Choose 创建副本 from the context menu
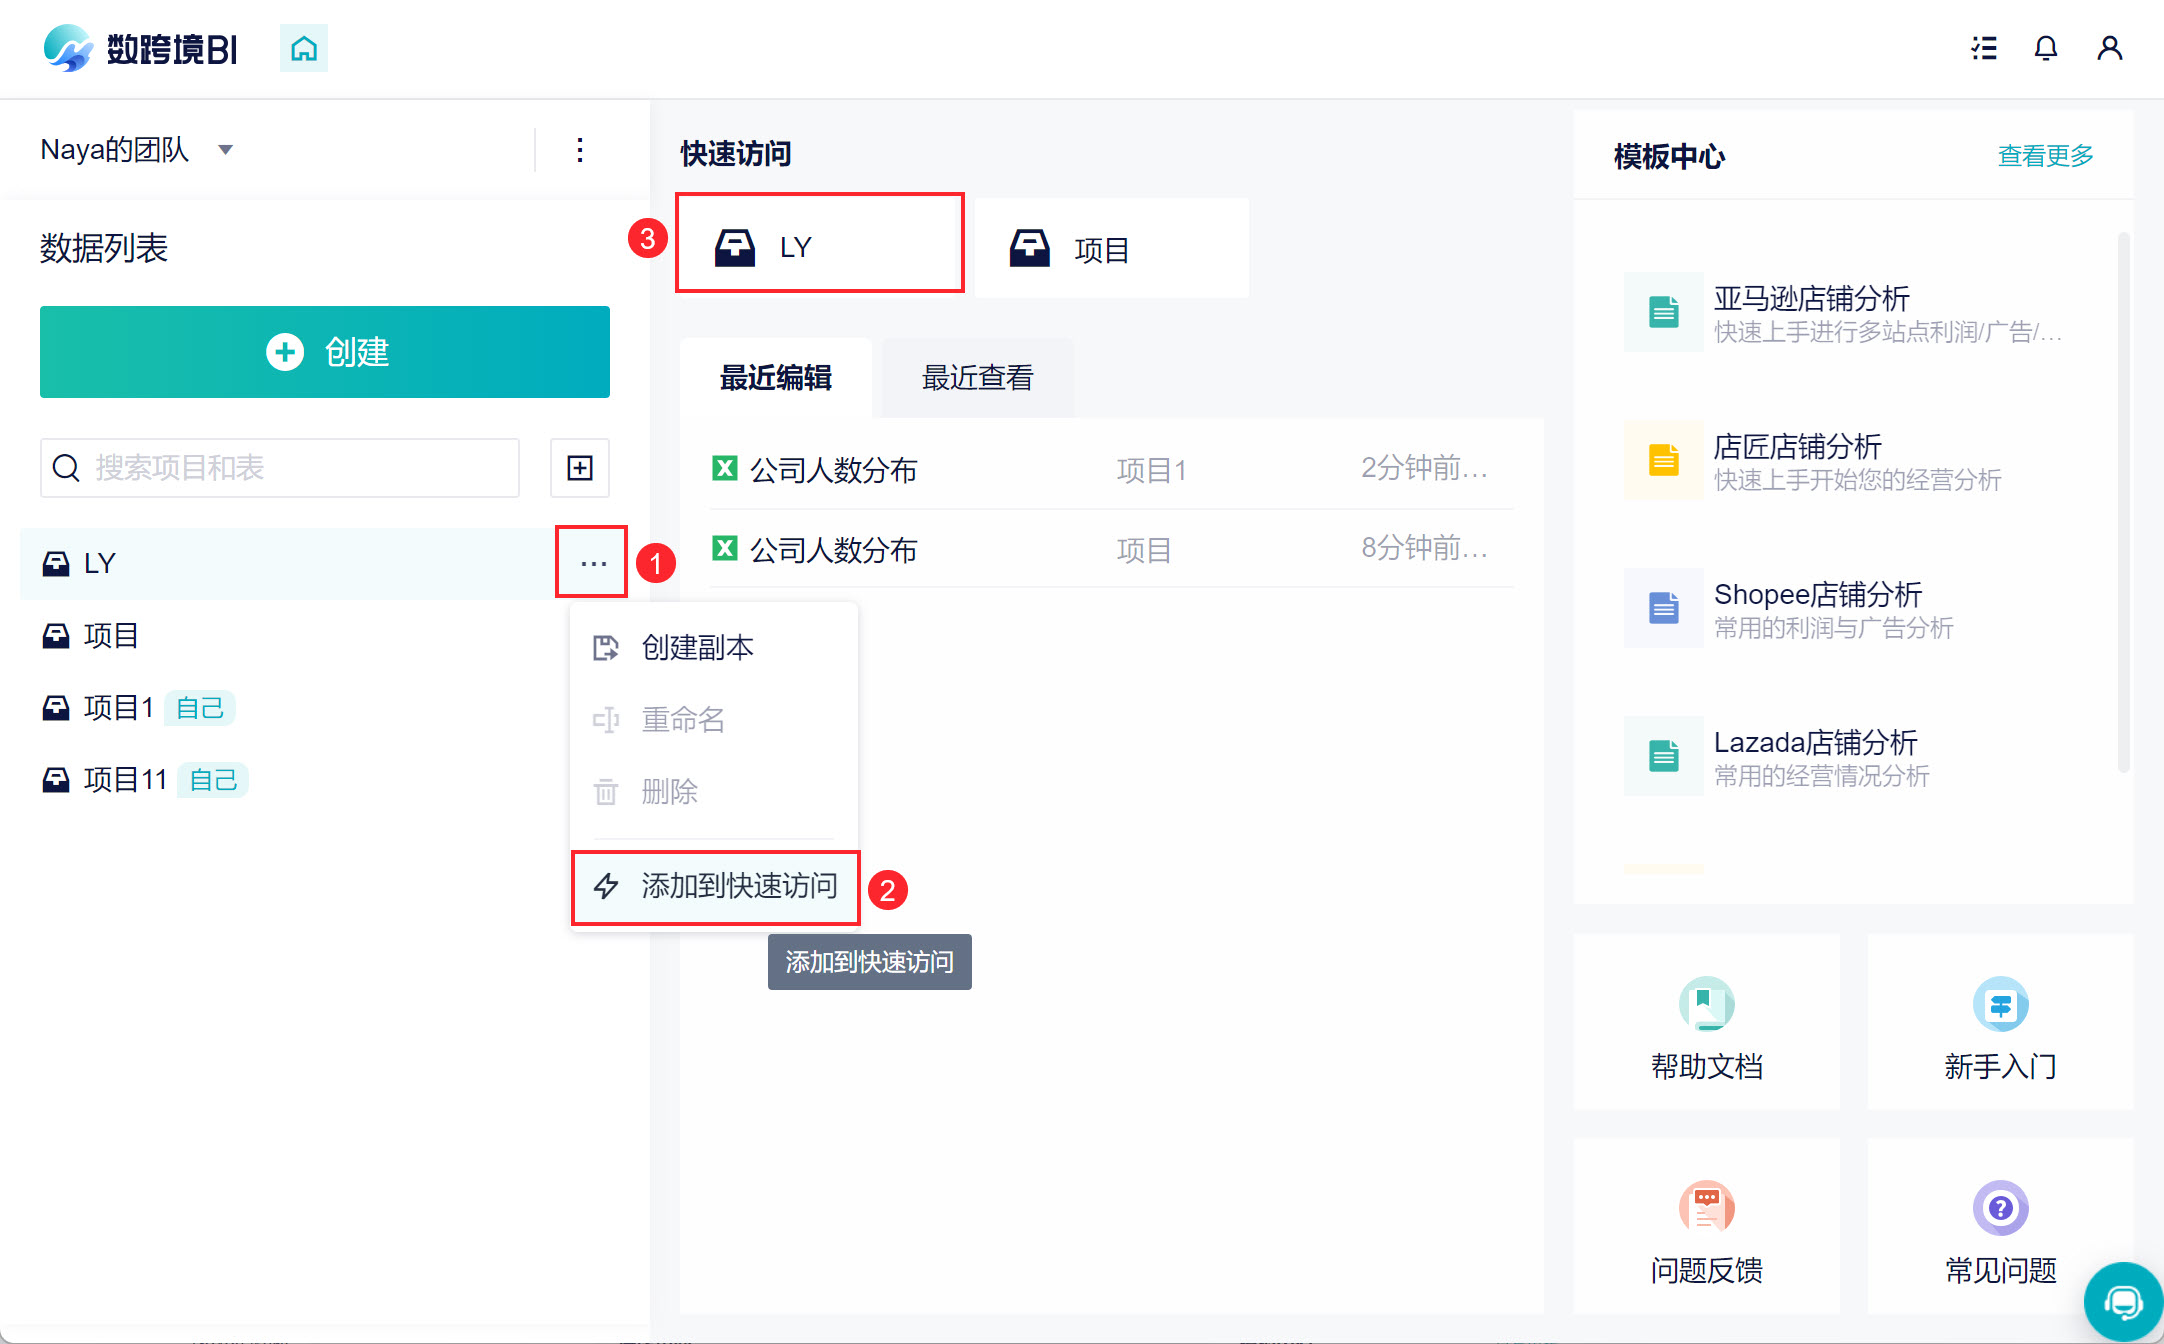 (x=697, y=648)
